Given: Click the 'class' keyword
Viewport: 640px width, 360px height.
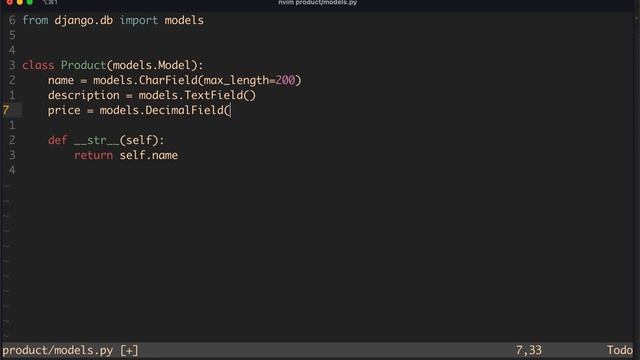Looking at the screenshot, I should (x=38, y=65).
